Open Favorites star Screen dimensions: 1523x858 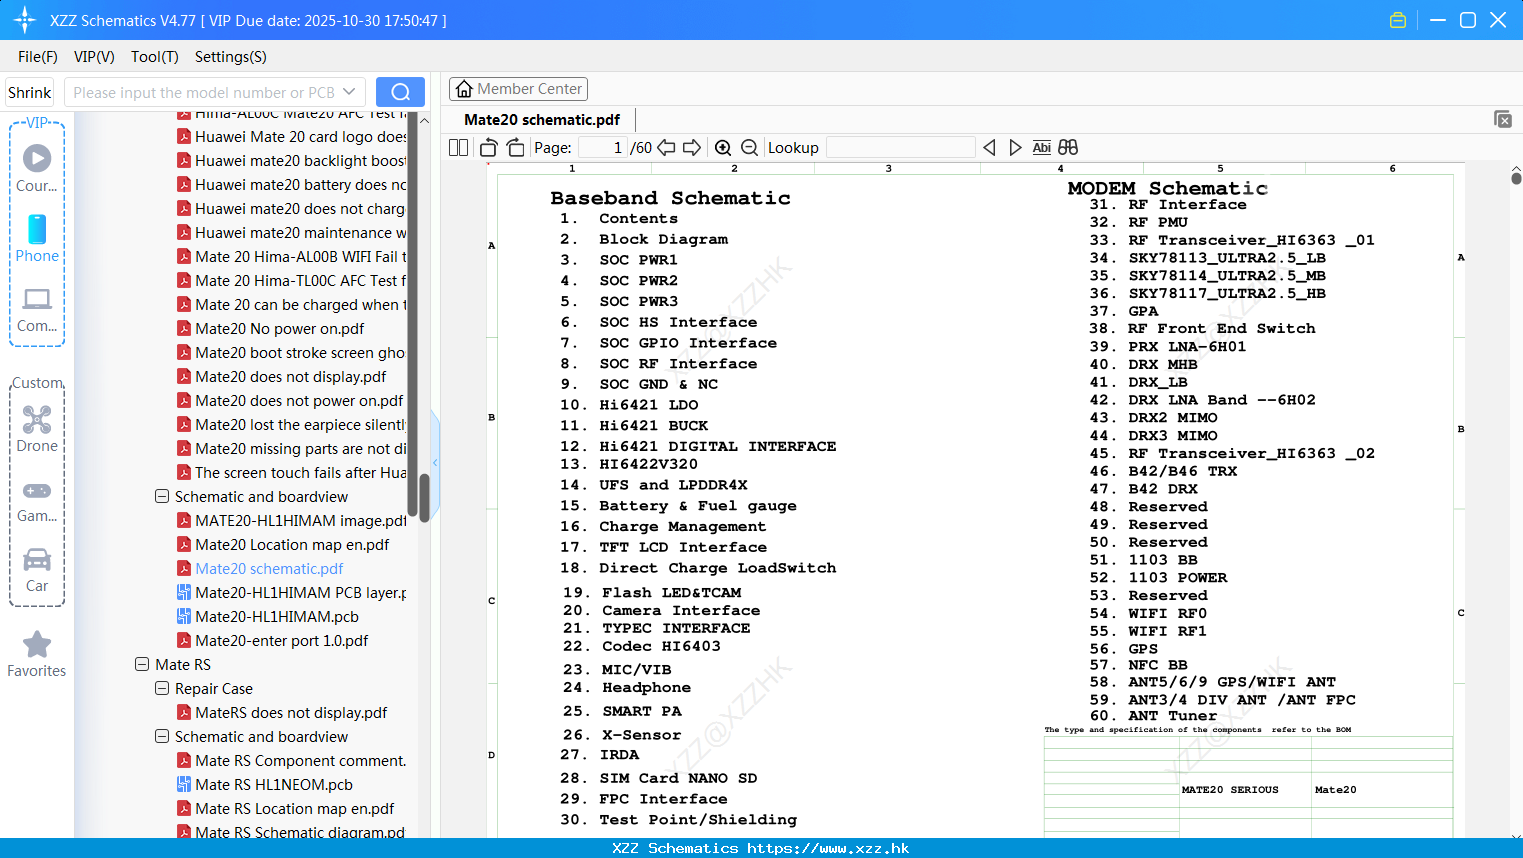click(x=37, y=654)
